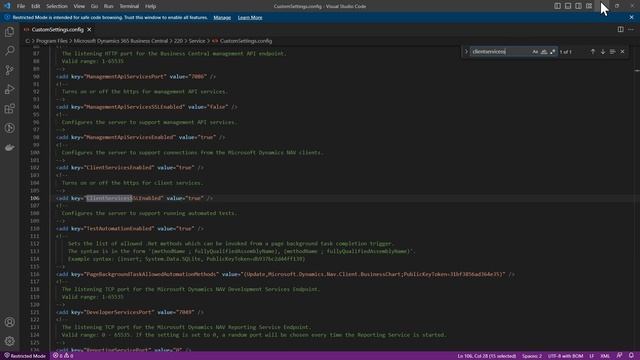Toggle Find in Selection option

coord(613,52)
